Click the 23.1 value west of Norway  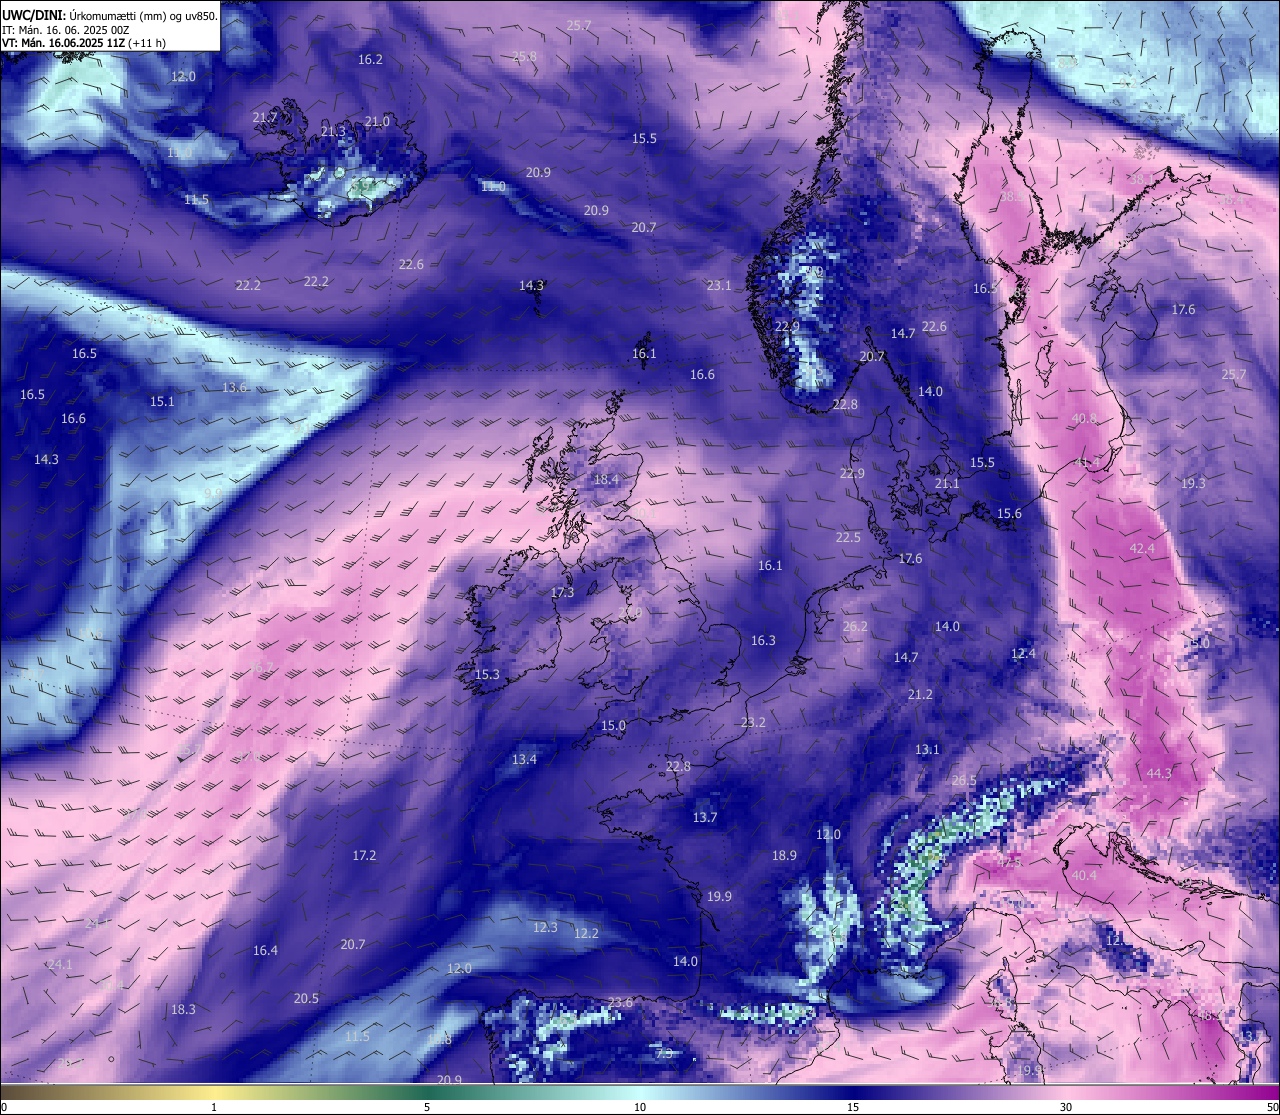click(x=719, y=286)
